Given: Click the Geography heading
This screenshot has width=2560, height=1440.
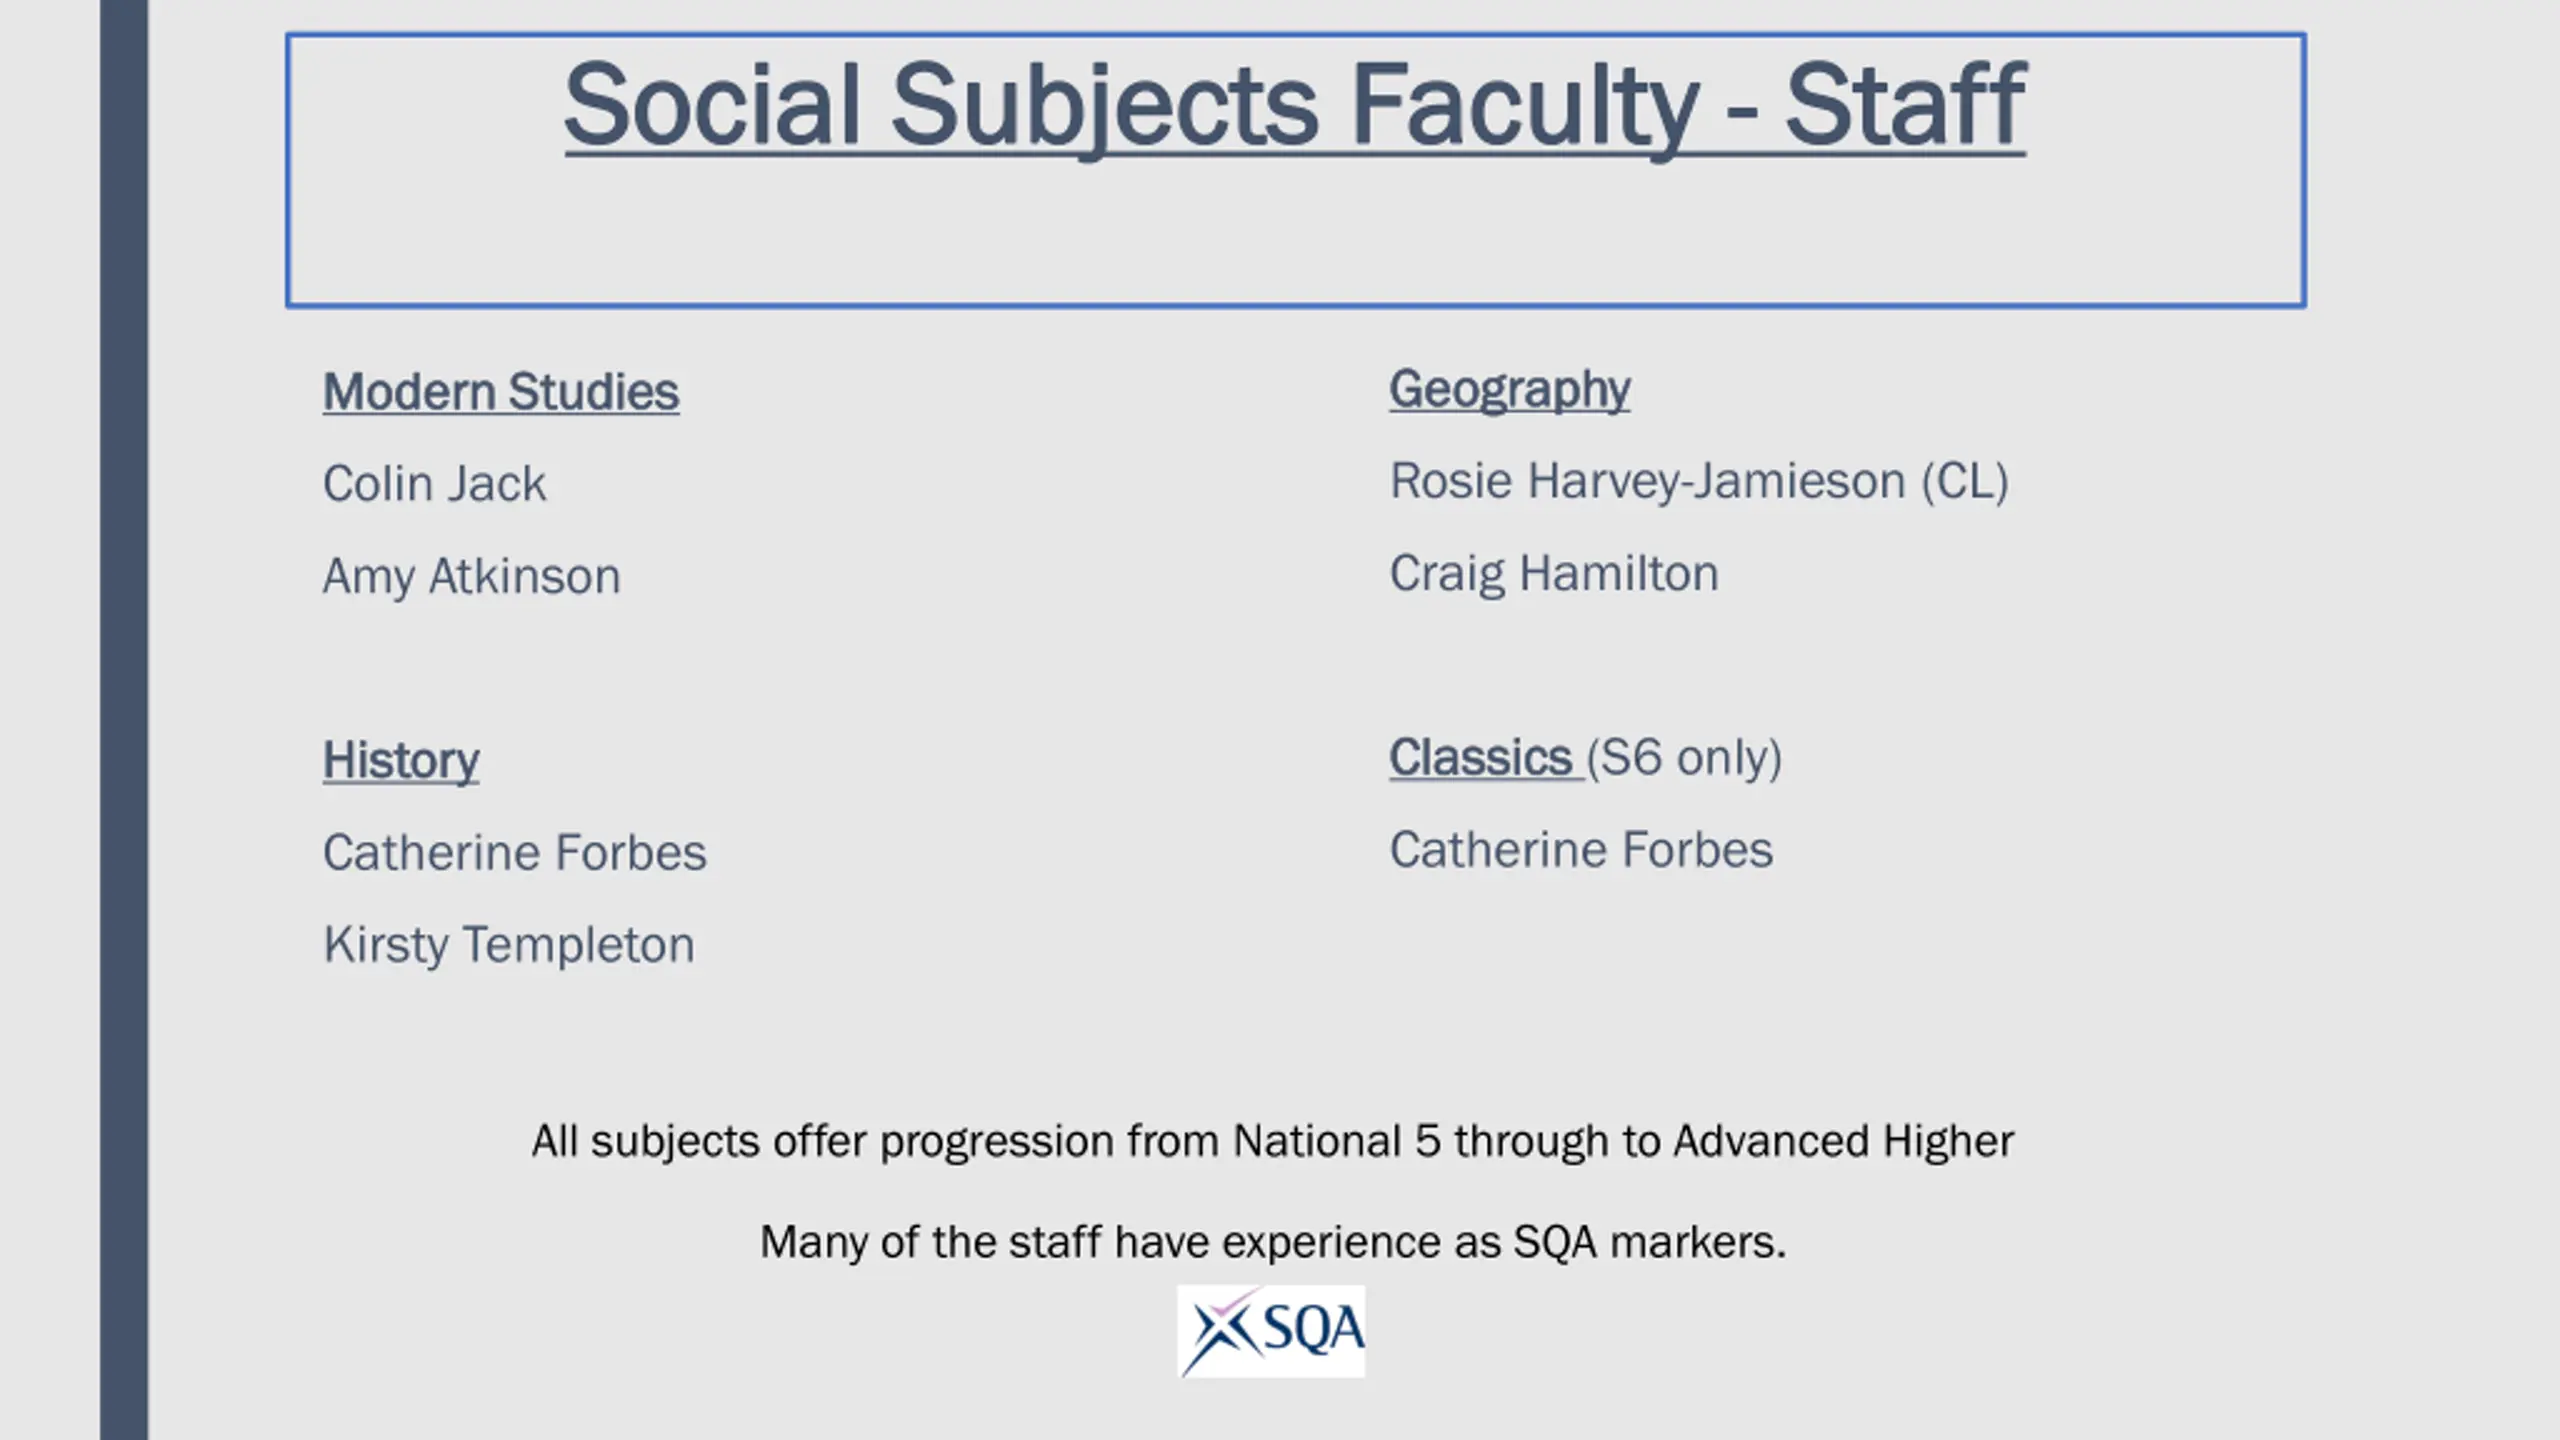Looking at the screenshot, I should point(1510,390).
